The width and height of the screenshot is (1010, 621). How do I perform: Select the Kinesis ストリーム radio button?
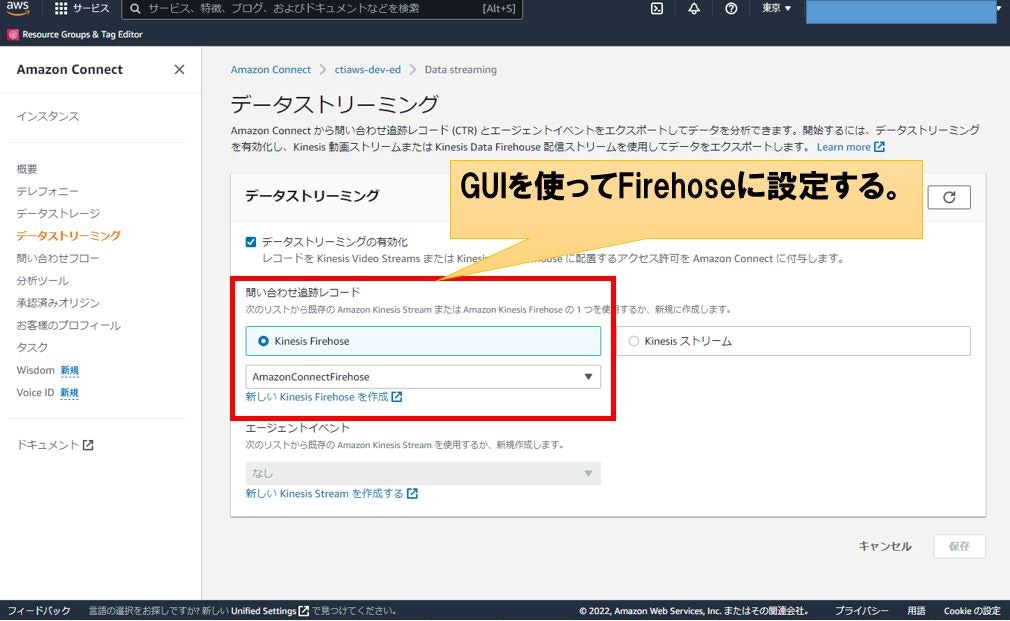[x=633, y=340]
